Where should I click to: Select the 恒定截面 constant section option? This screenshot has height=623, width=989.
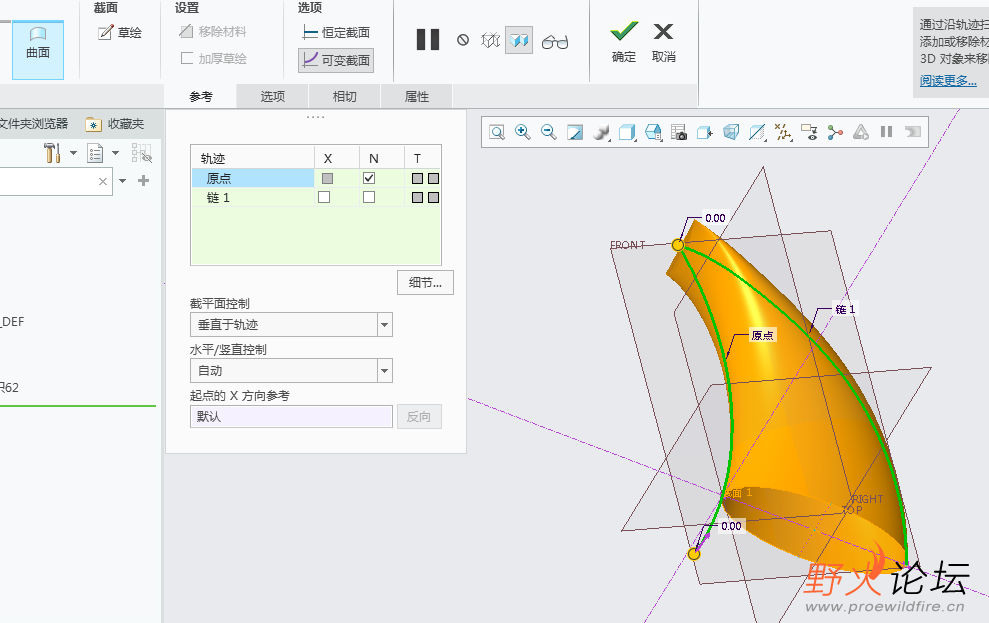(336, 33)
